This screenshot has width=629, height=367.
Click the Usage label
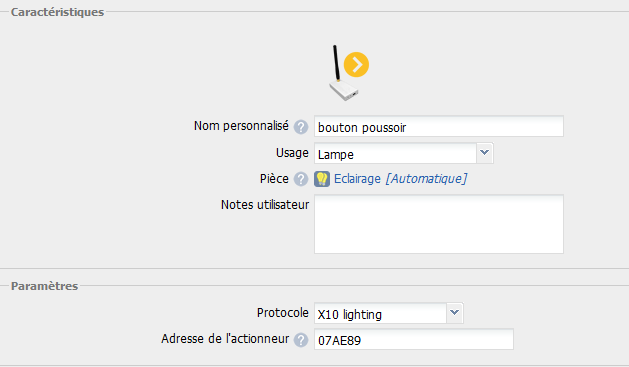(292, 153)
